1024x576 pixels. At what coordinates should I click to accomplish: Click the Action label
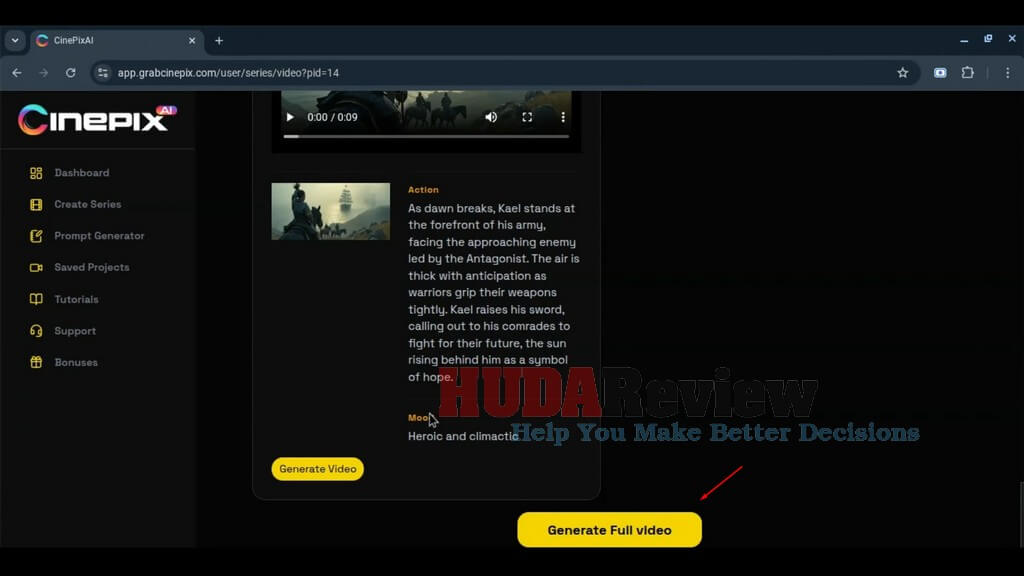pos(423,190)
